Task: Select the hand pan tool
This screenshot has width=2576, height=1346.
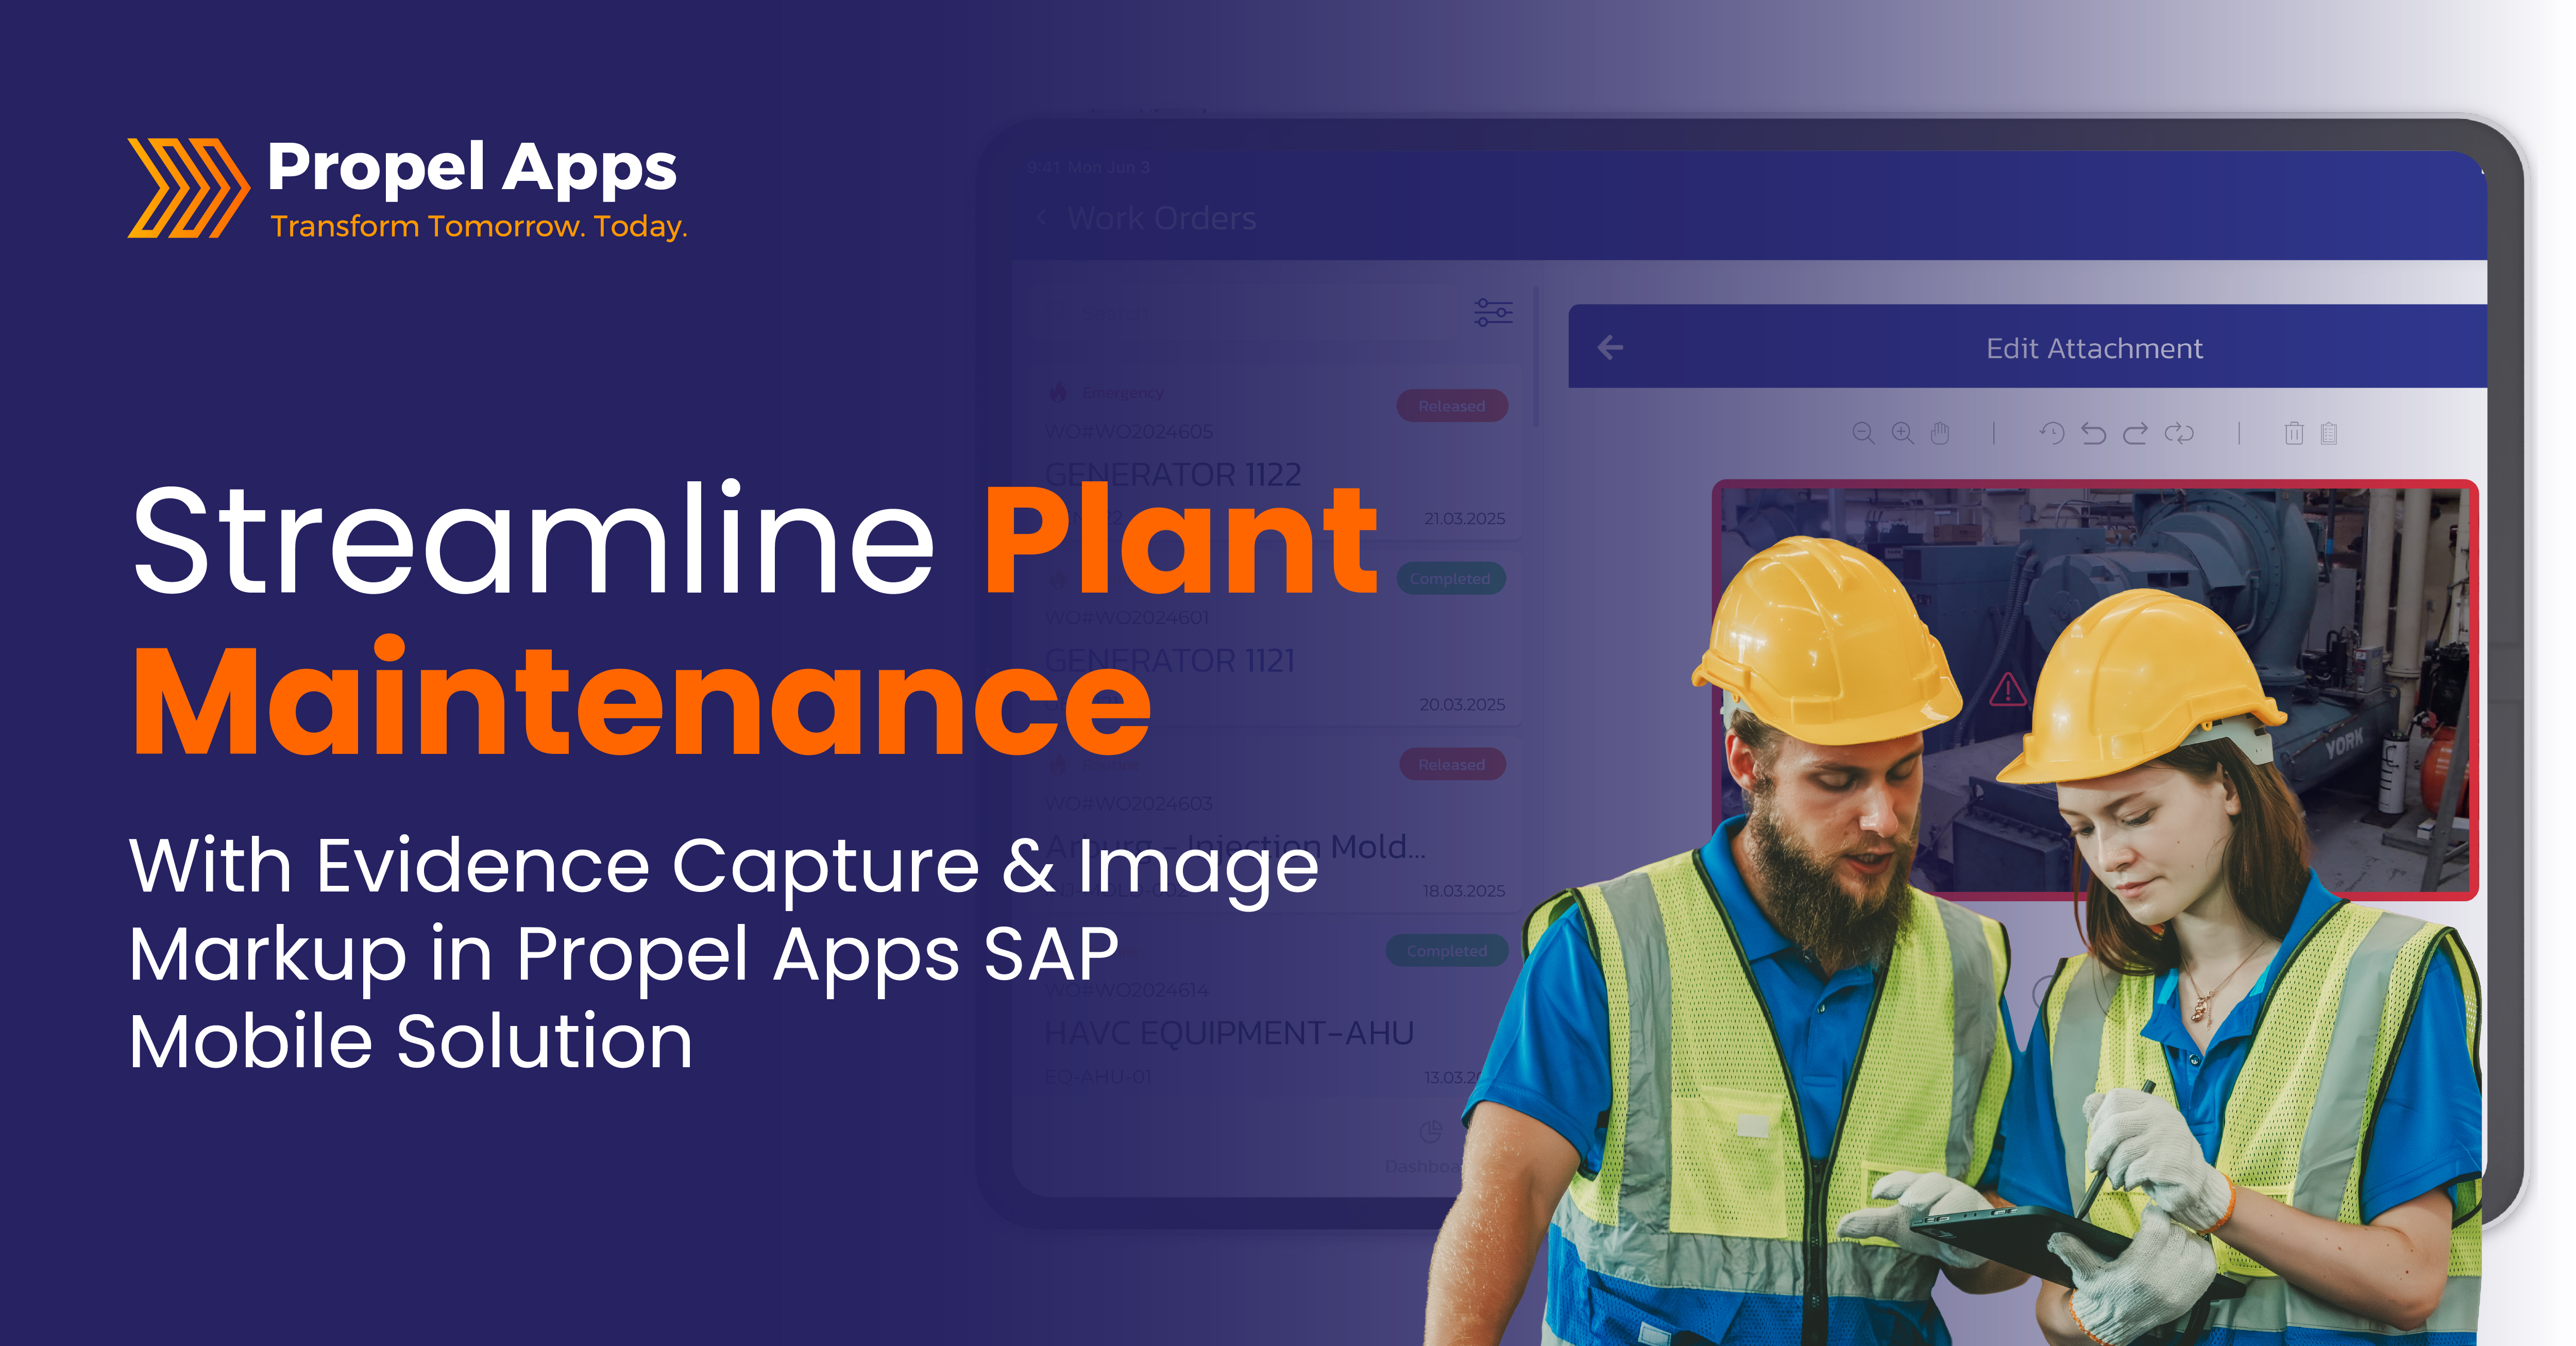Action: (1940, 433)
